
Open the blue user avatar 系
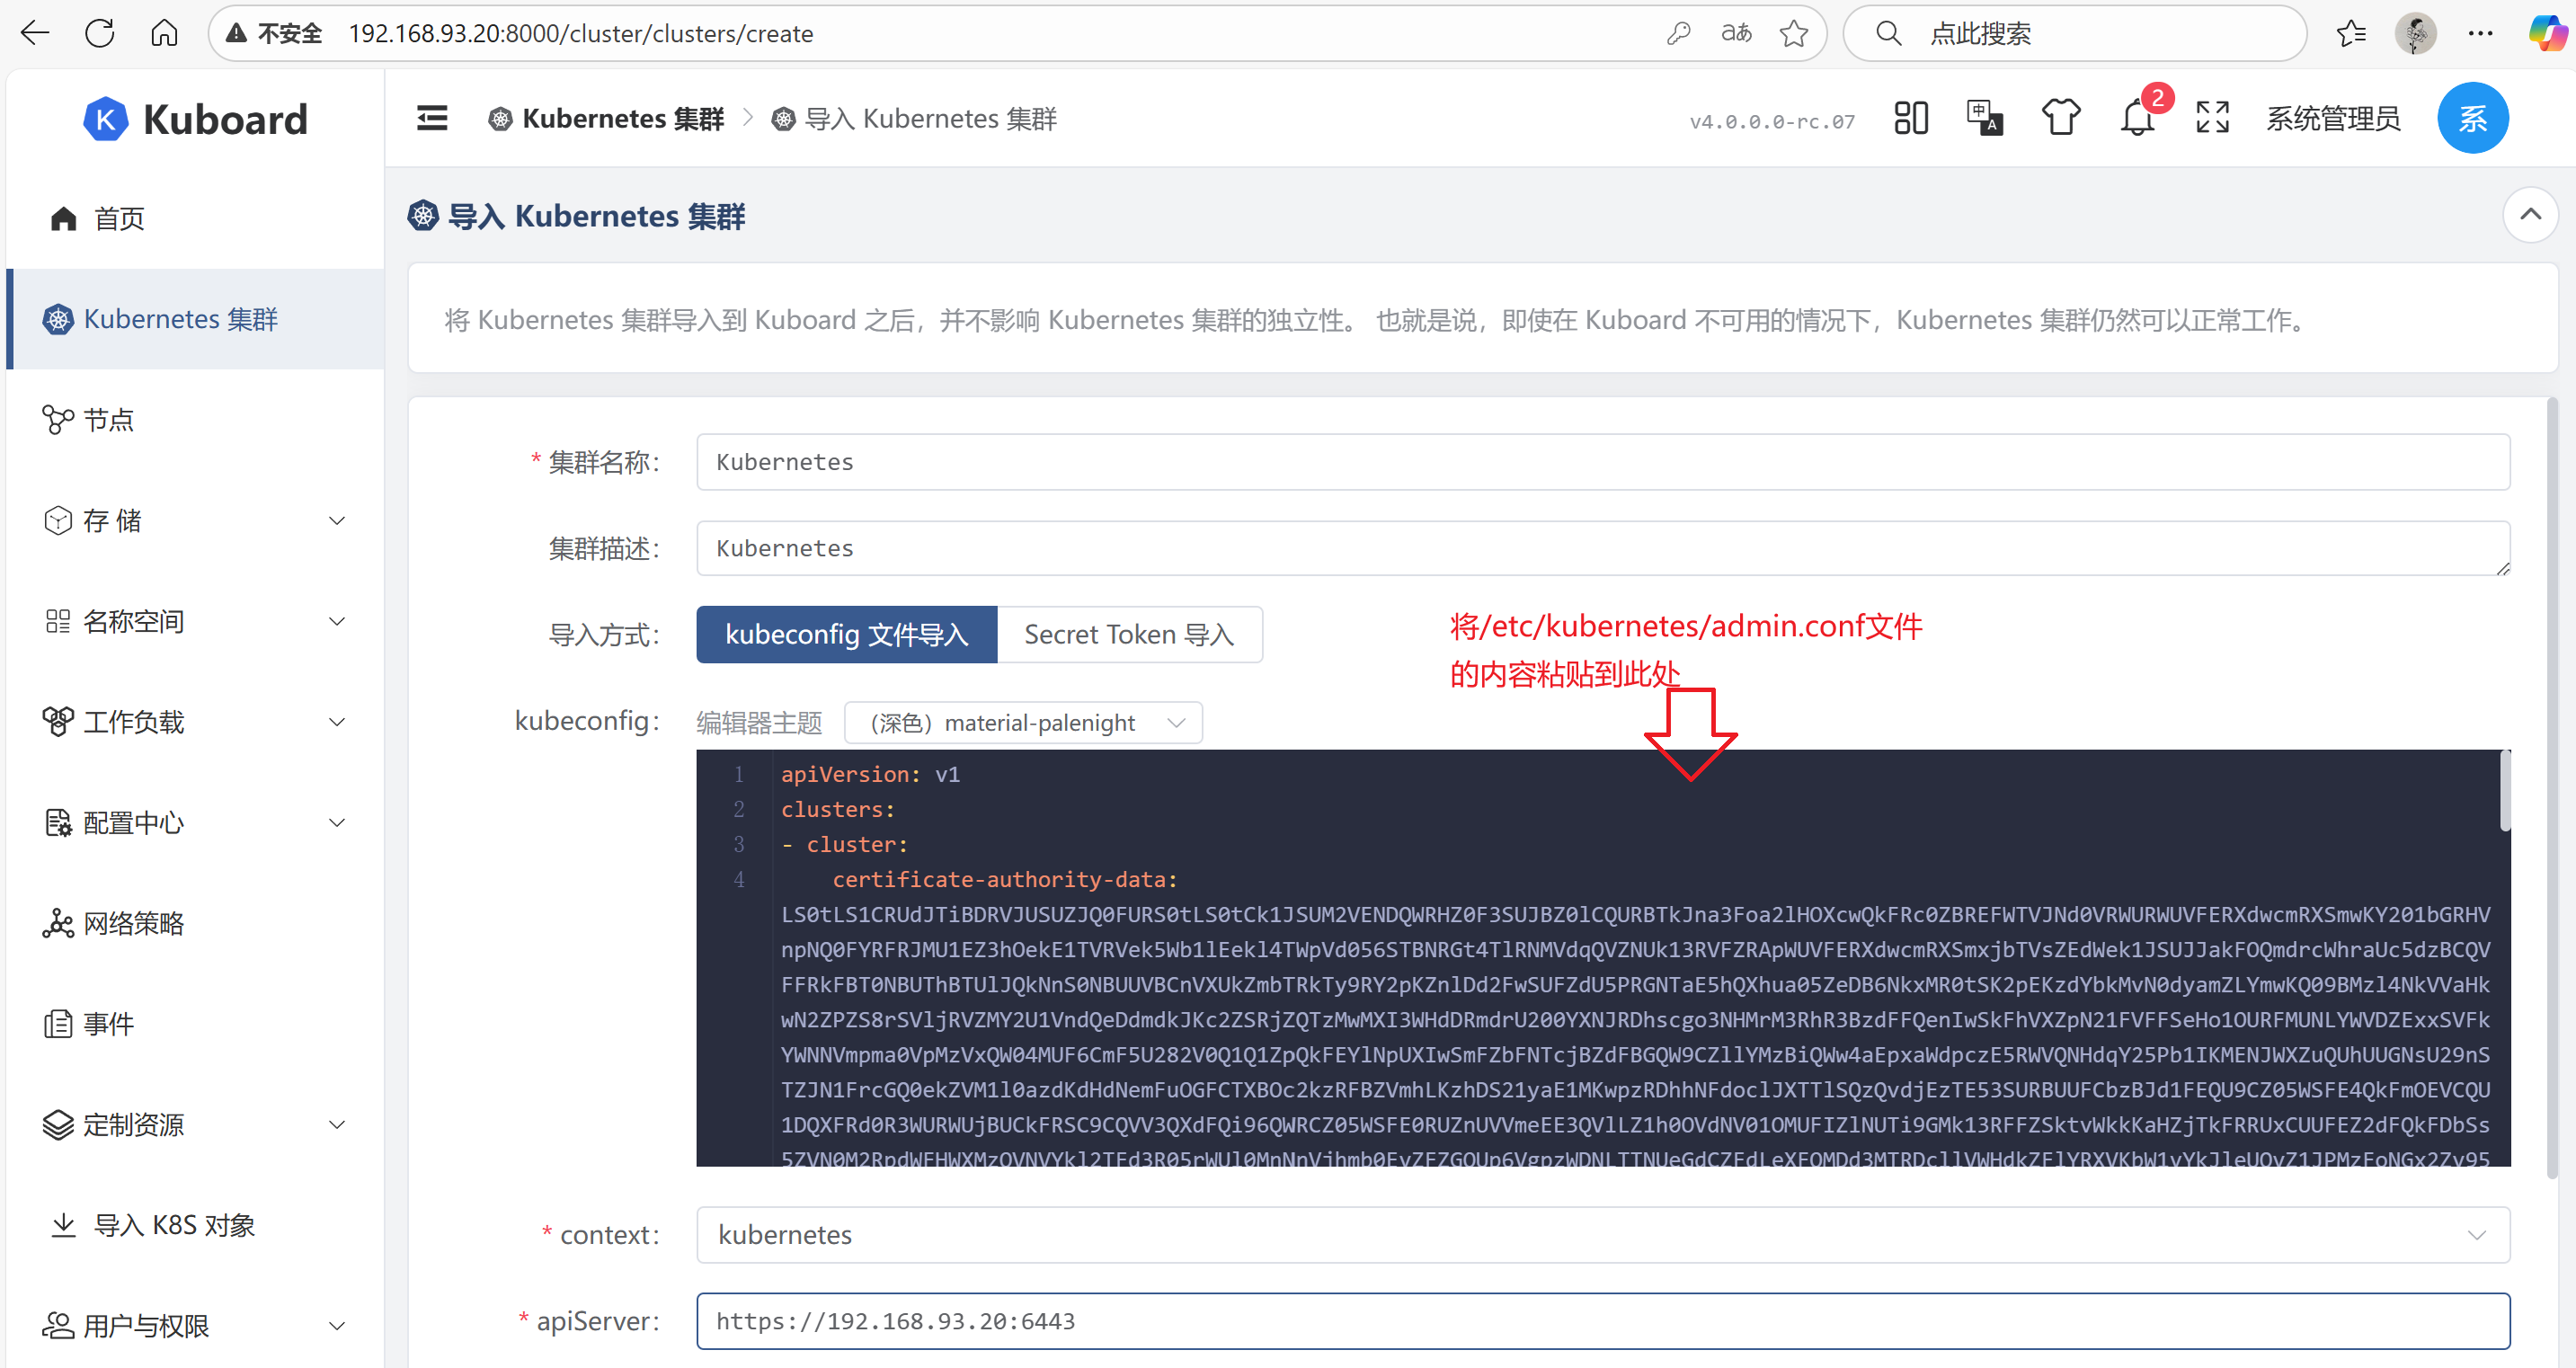tap(2472, 118)
